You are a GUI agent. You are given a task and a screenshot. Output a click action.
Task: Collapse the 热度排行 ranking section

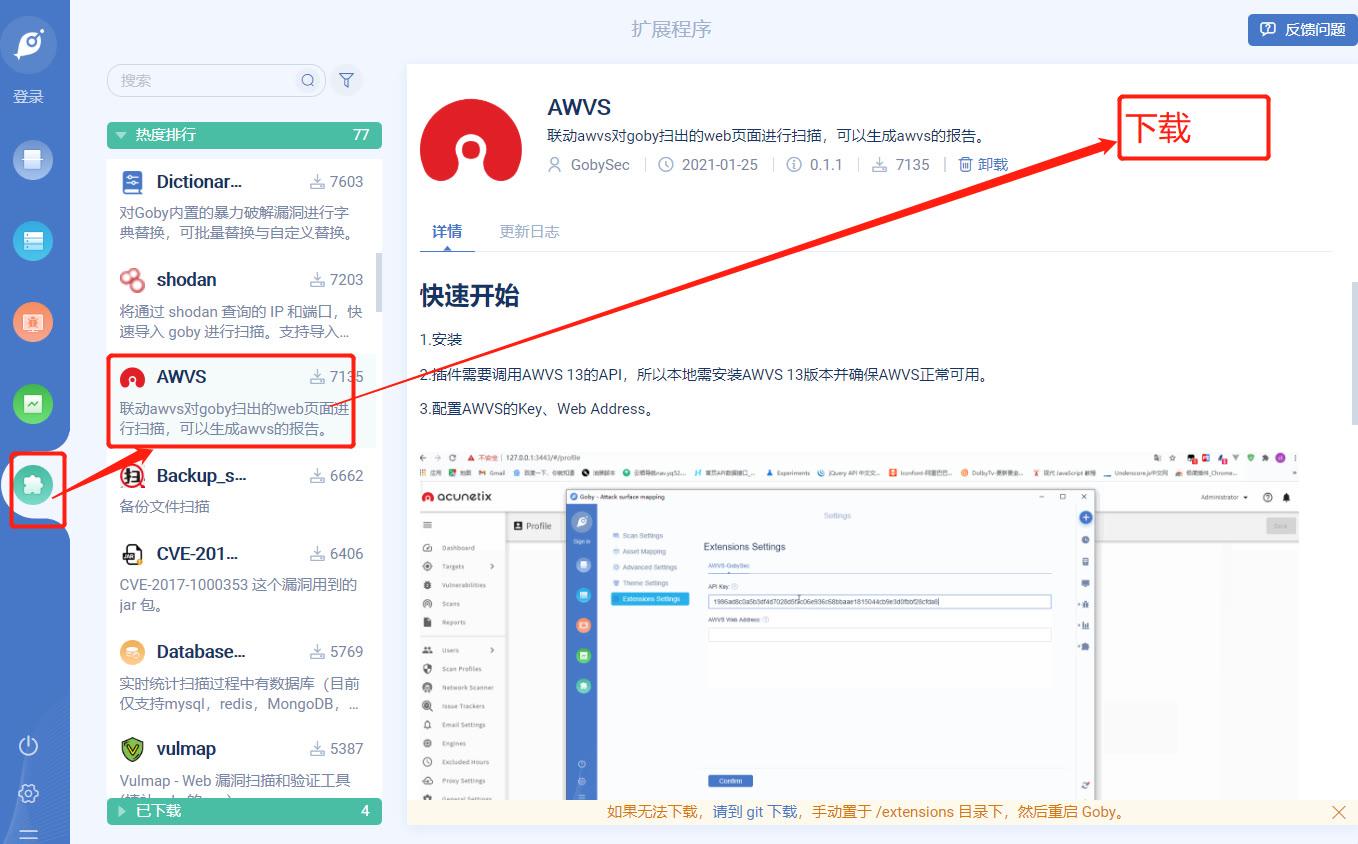pyautogui.click(x=122, y=135)
